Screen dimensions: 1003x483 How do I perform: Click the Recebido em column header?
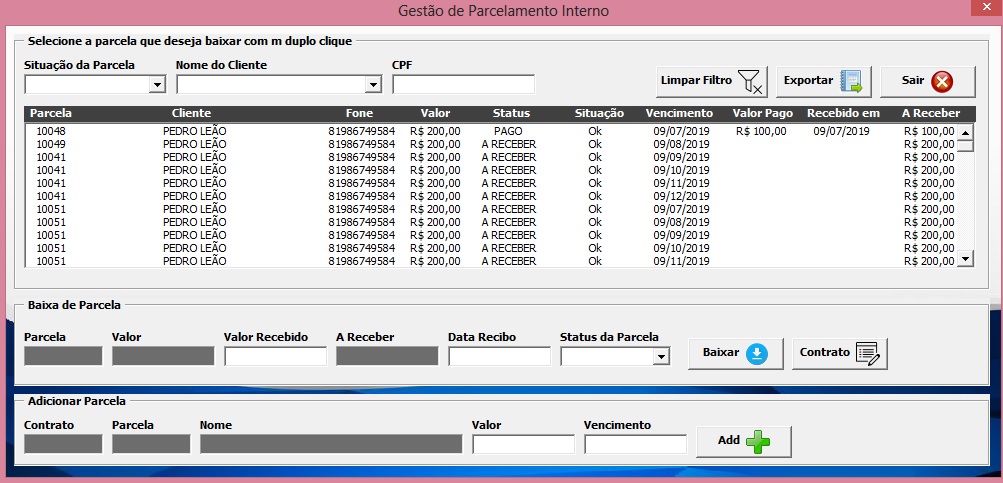[844, 113]
